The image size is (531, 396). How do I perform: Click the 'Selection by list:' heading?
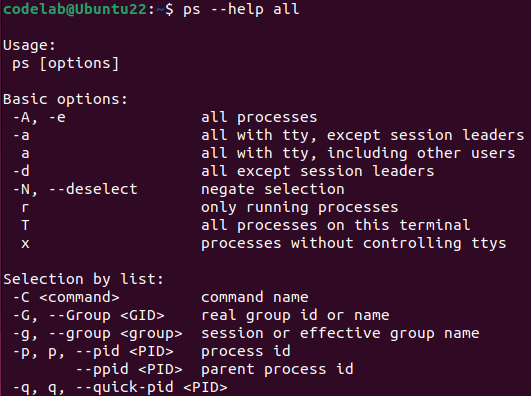click(x=83, y=279)
